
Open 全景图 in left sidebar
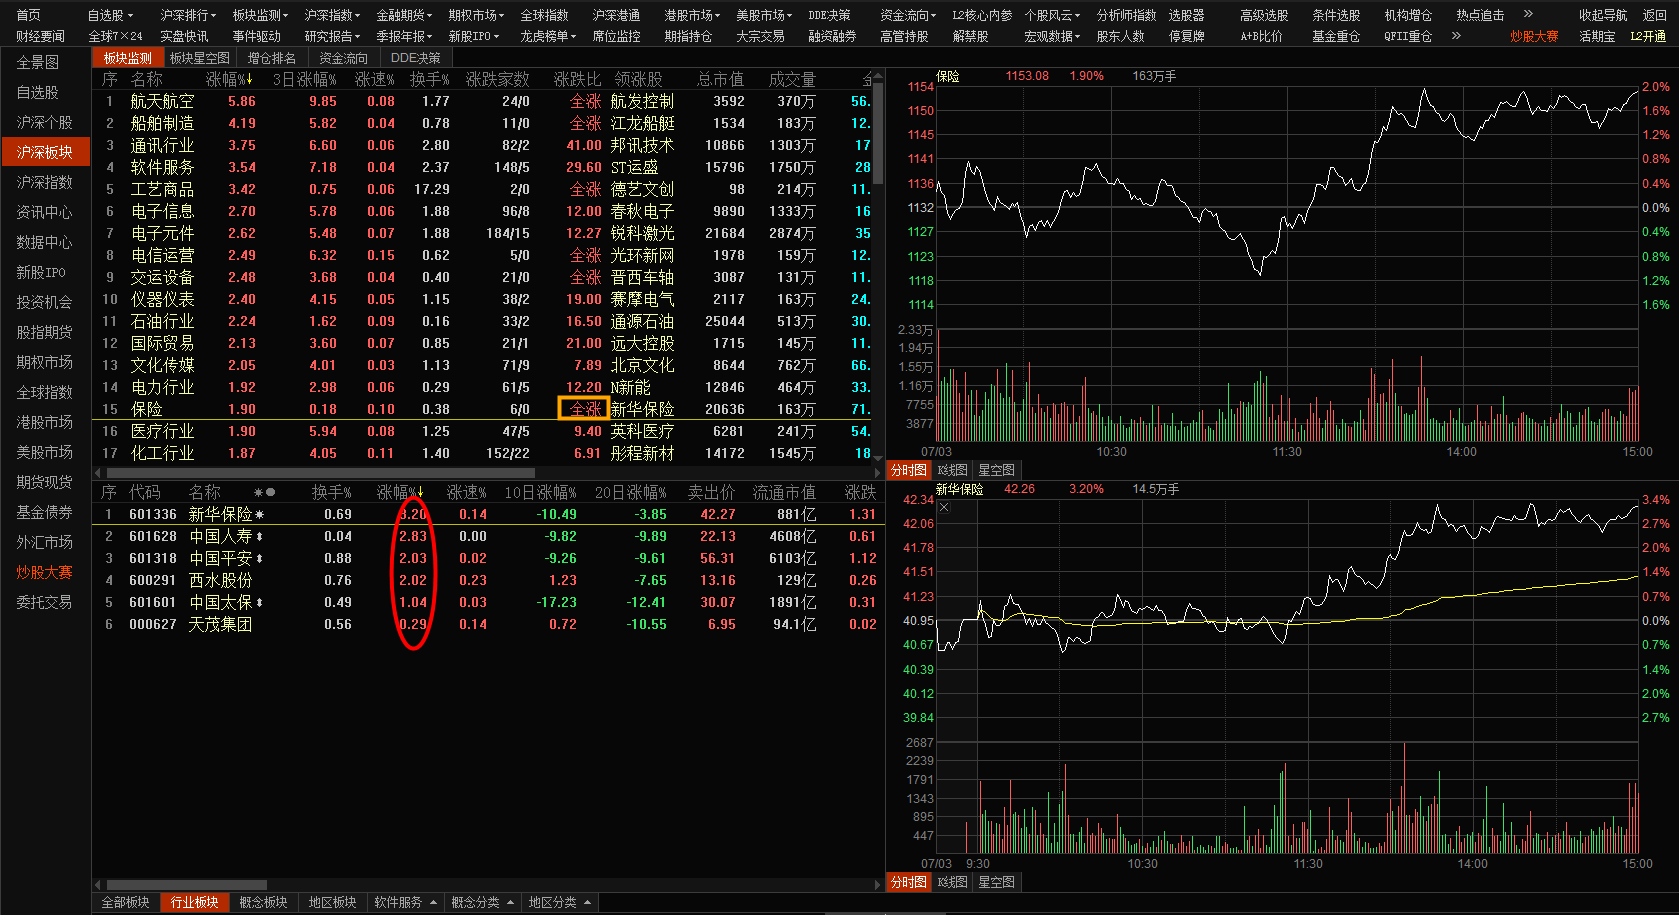(x=37, y=62)
